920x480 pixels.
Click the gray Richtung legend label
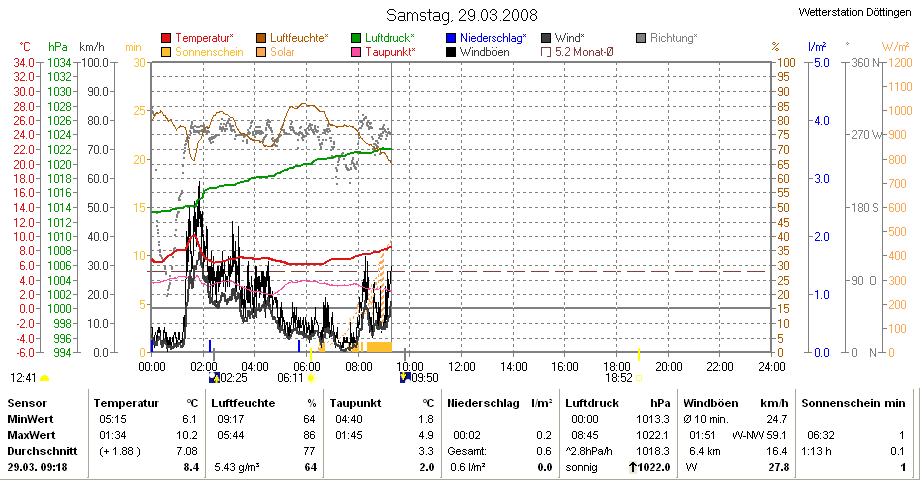(674, 38)
